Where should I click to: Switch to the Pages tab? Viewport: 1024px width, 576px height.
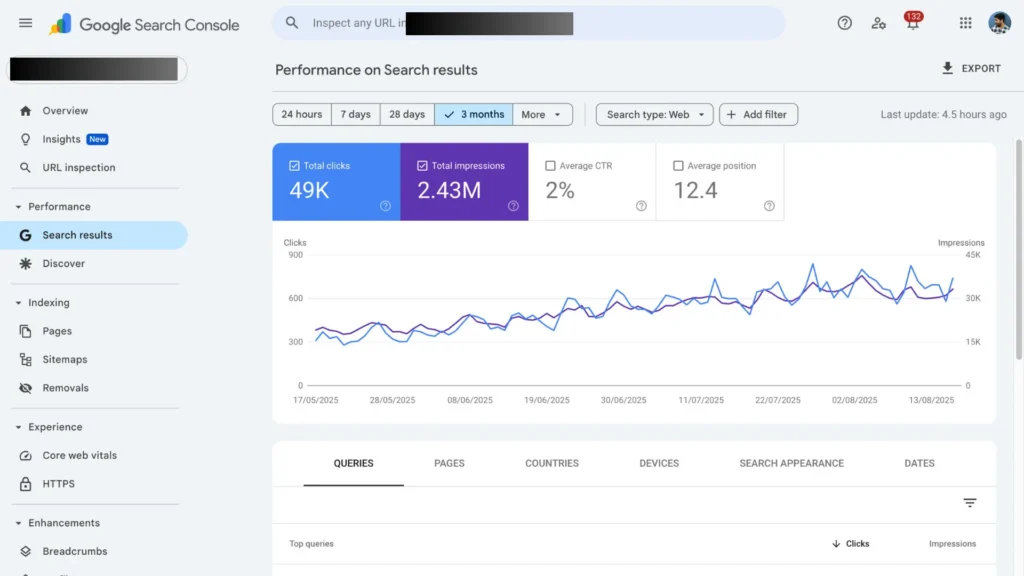coord(449,464)
